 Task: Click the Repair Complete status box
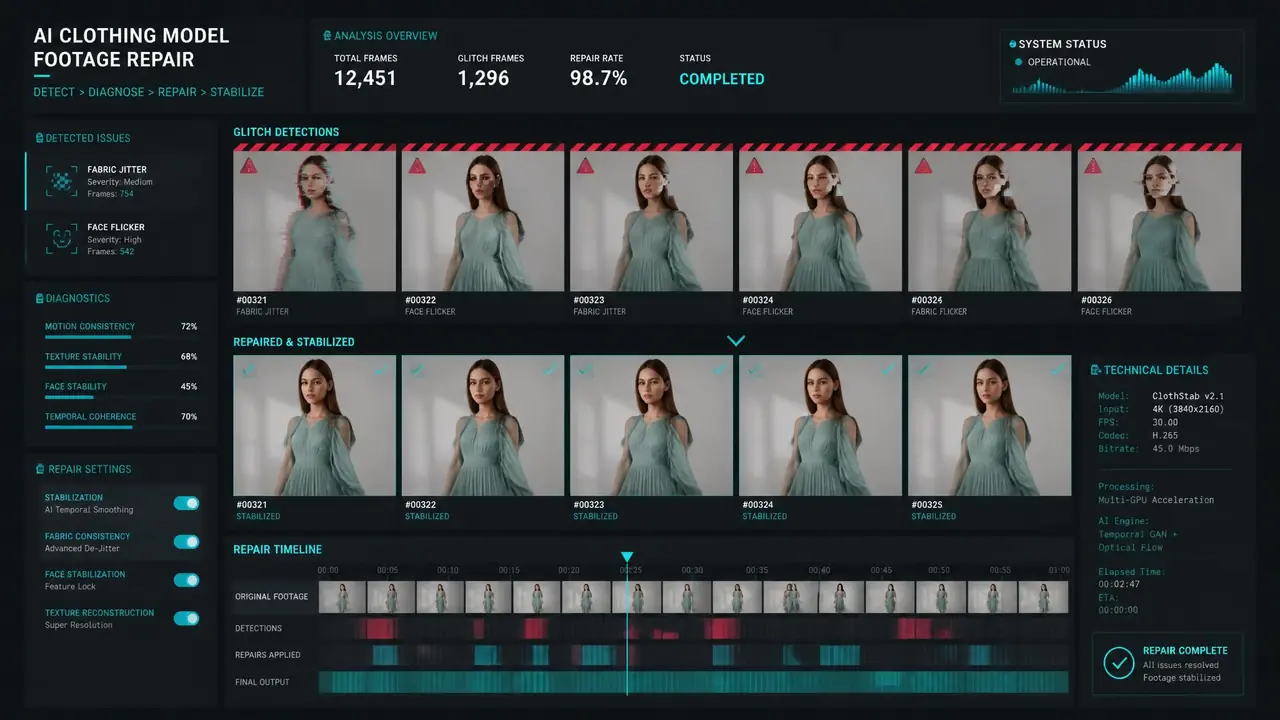(x=1167, y=663)
